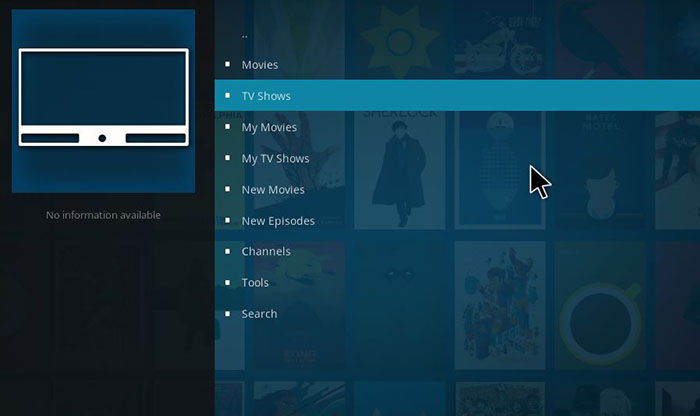Click the bullet icon beside Tools

pyautogui.click(x=228, y=283)
